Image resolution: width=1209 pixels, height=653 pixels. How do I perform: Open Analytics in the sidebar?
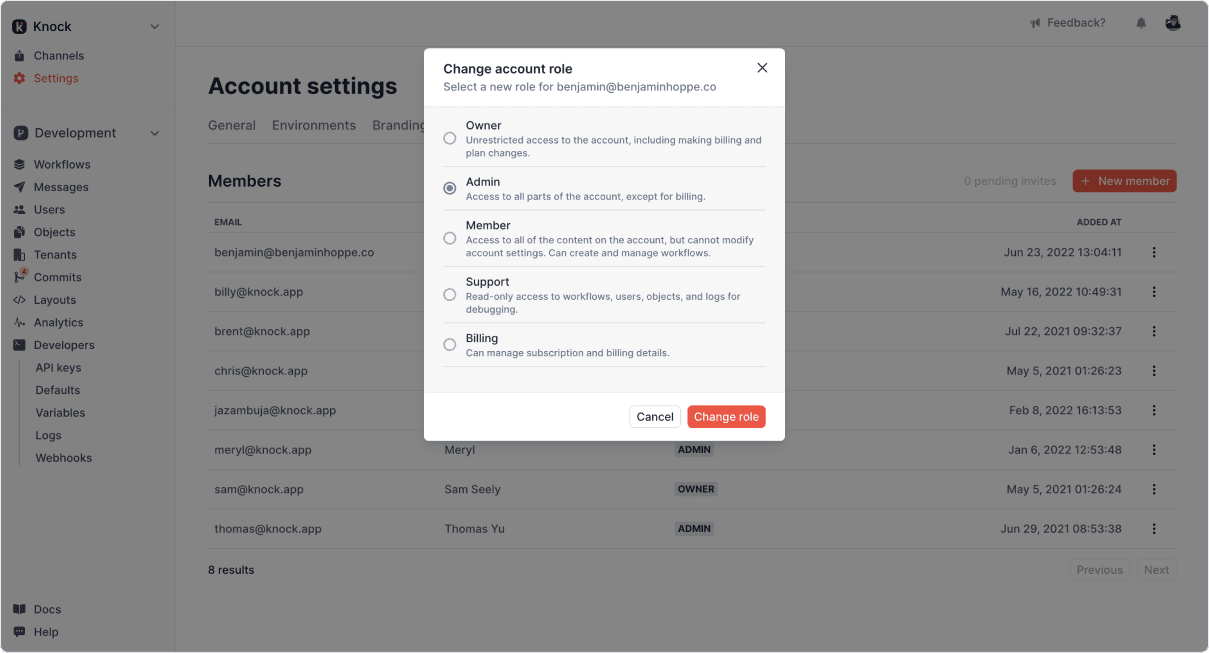tap(58, 322)
